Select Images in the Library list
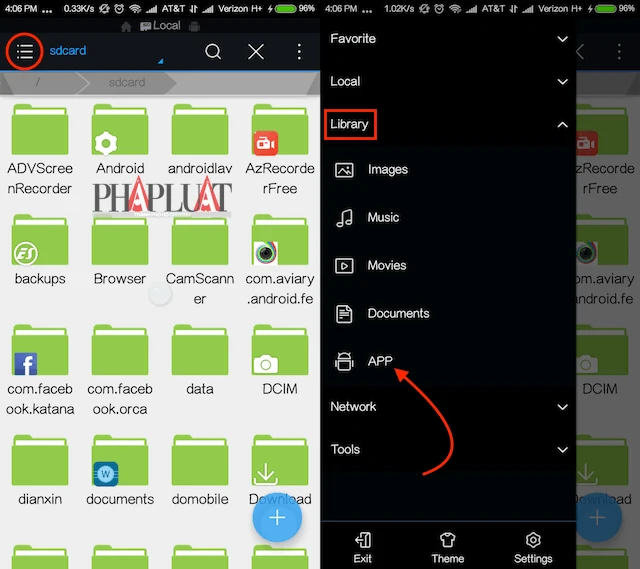 click(385, 170)
